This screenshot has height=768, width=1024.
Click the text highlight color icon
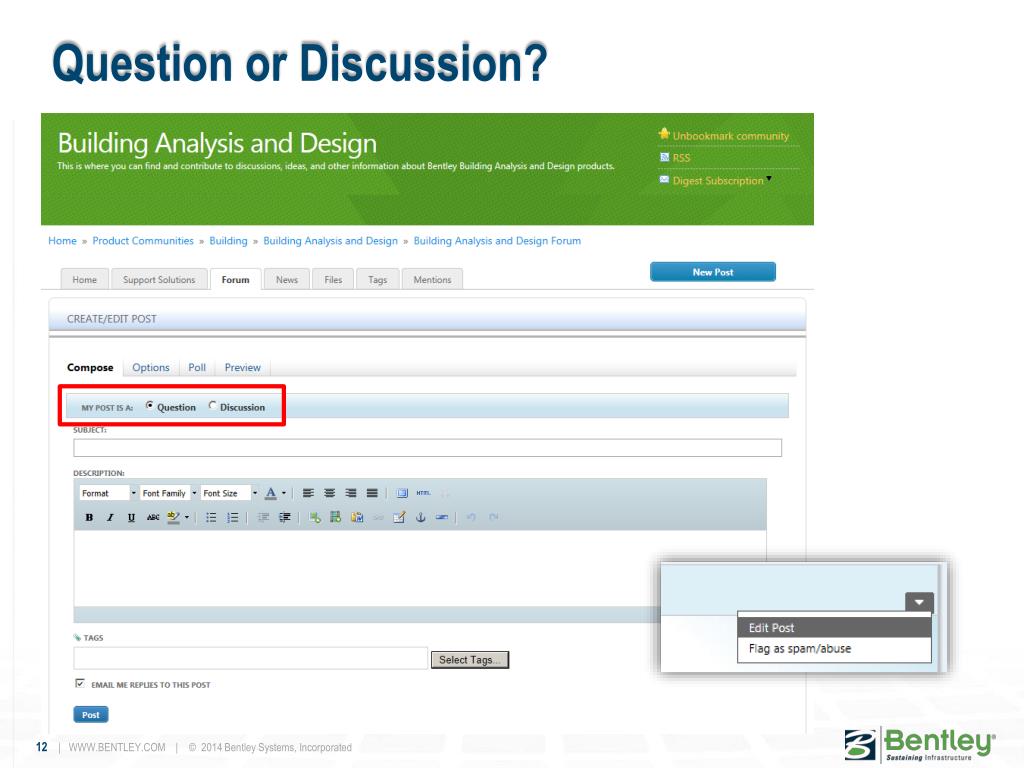[x=172, y=517]
